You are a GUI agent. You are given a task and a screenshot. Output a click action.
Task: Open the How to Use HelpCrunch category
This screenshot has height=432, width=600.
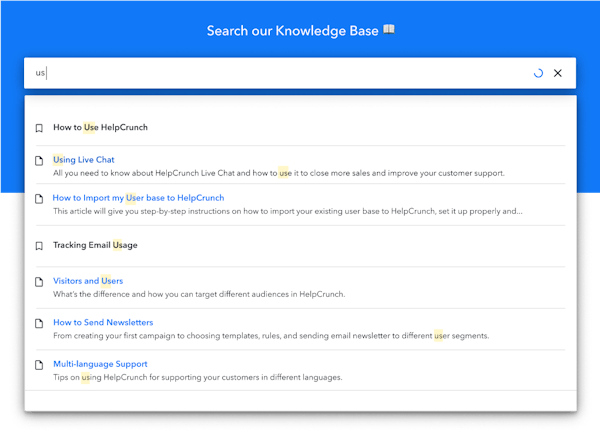point(100,127)
